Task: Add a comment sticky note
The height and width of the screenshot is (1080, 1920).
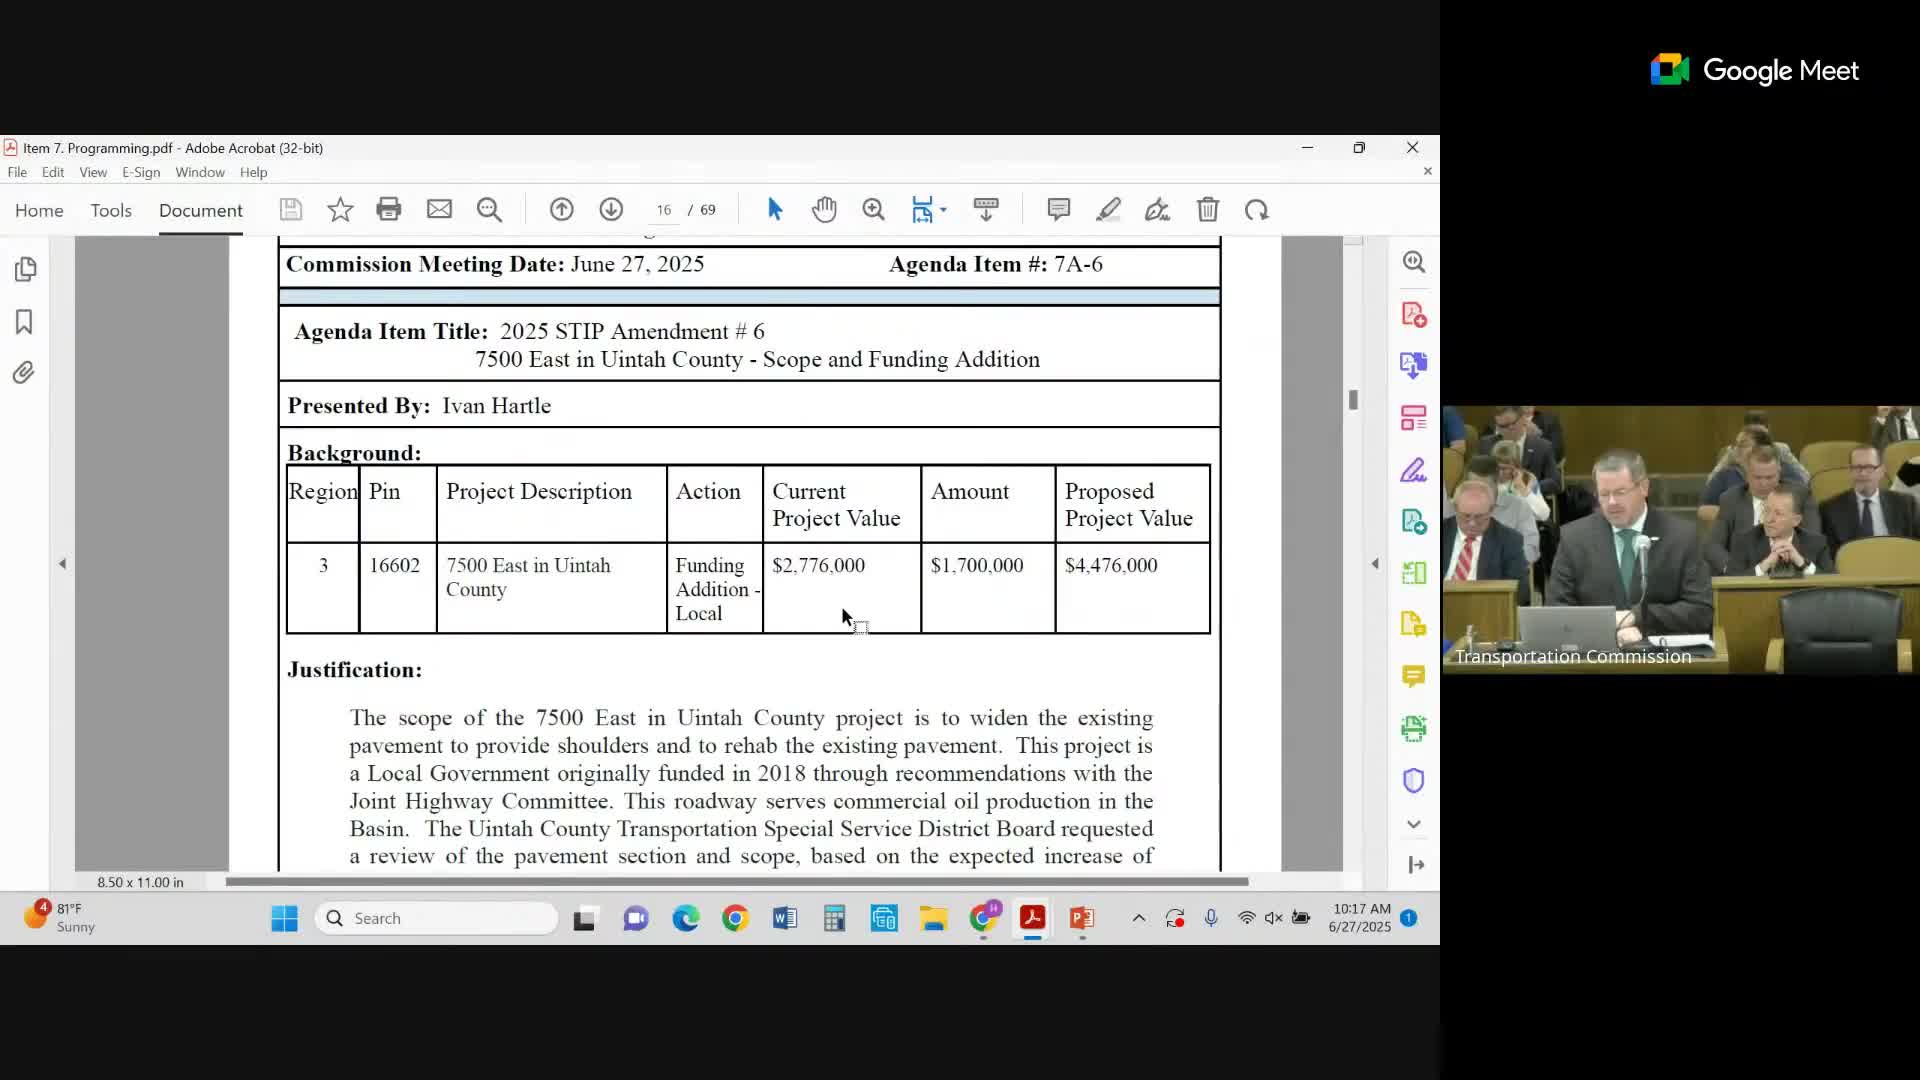Action: [1059, 210]
